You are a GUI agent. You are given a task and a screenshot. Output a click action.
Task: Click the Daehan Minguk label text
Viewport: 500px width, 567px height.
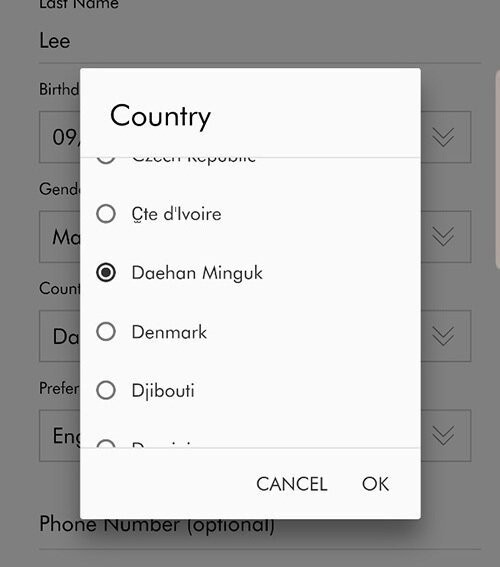coord(197,273)
